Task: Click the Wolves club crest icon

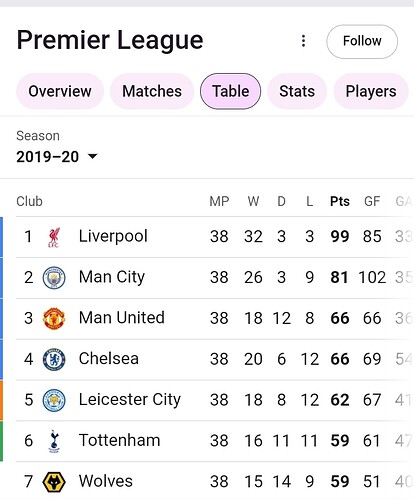Action: 54,482
